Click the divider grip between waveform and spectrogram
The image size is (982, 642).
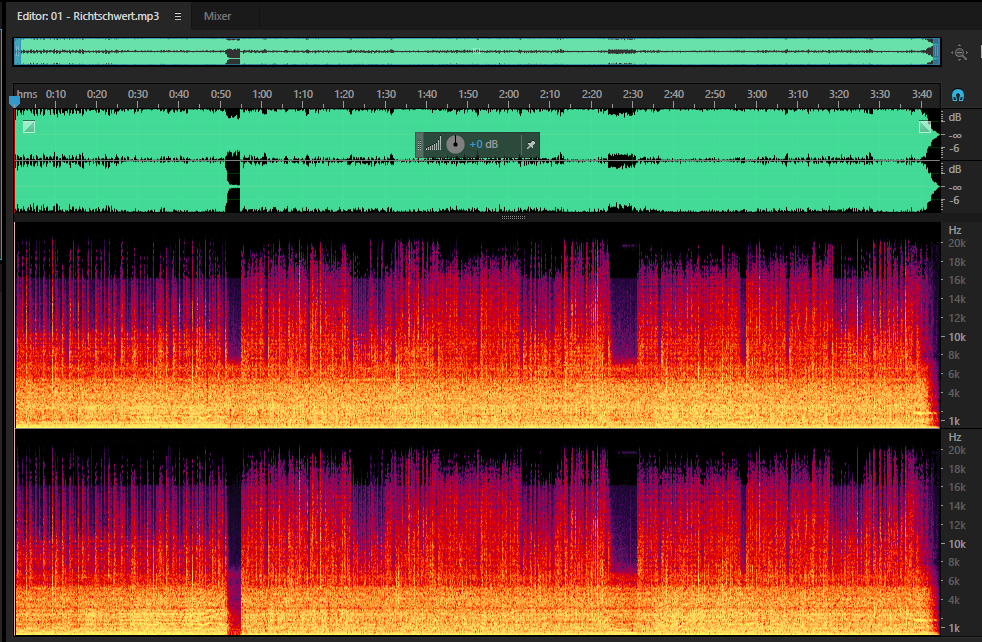pyautogui.click(x=514, y=217)
